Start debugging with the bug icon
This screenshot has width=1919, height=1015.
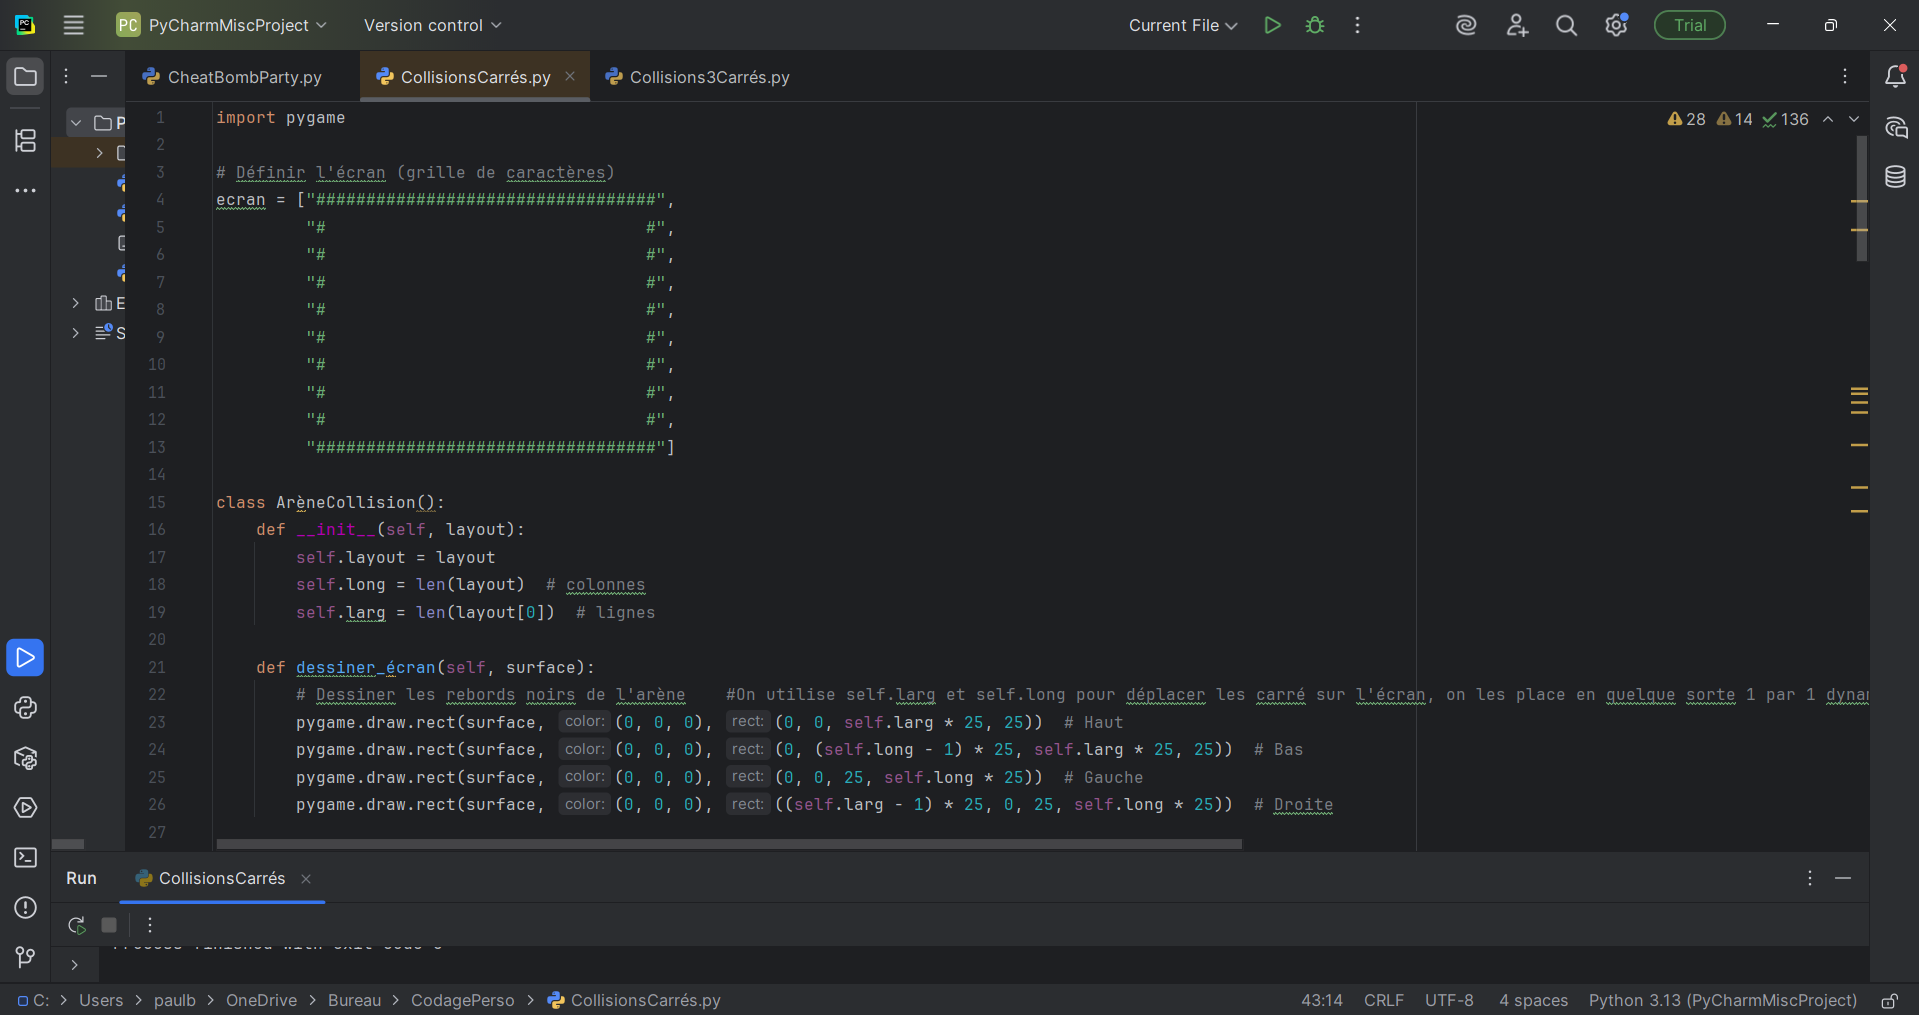pos(1315,25)
